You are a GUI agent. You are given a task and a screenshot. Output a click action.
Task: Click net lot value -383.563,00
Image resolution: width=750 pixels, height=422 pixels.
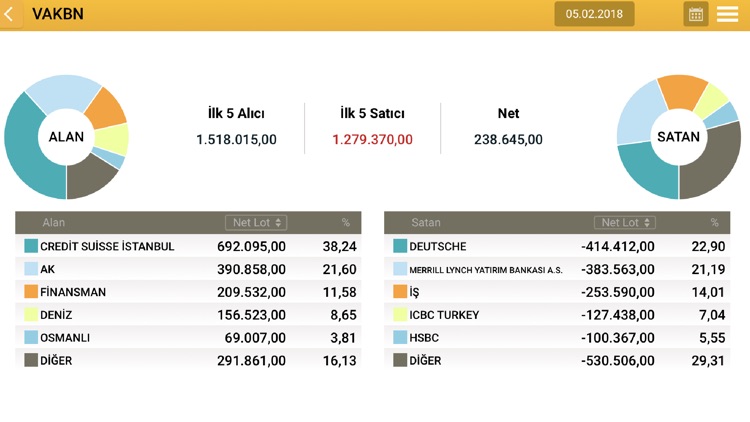(618, 269)
